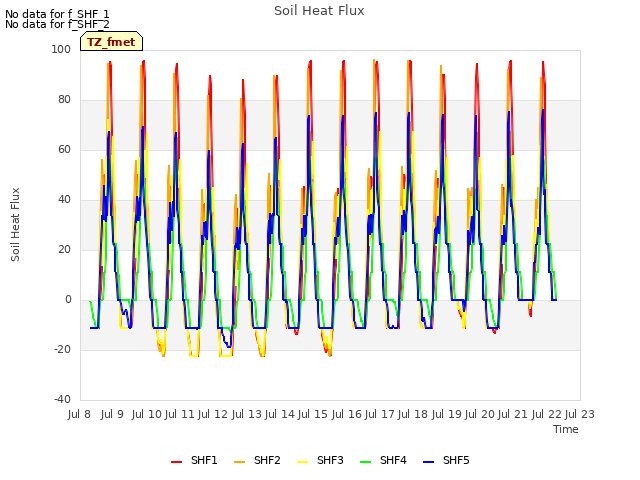Click the 'Jul 17' x-axis tick label
640x480 pixels.
click(x=379, y=414)
